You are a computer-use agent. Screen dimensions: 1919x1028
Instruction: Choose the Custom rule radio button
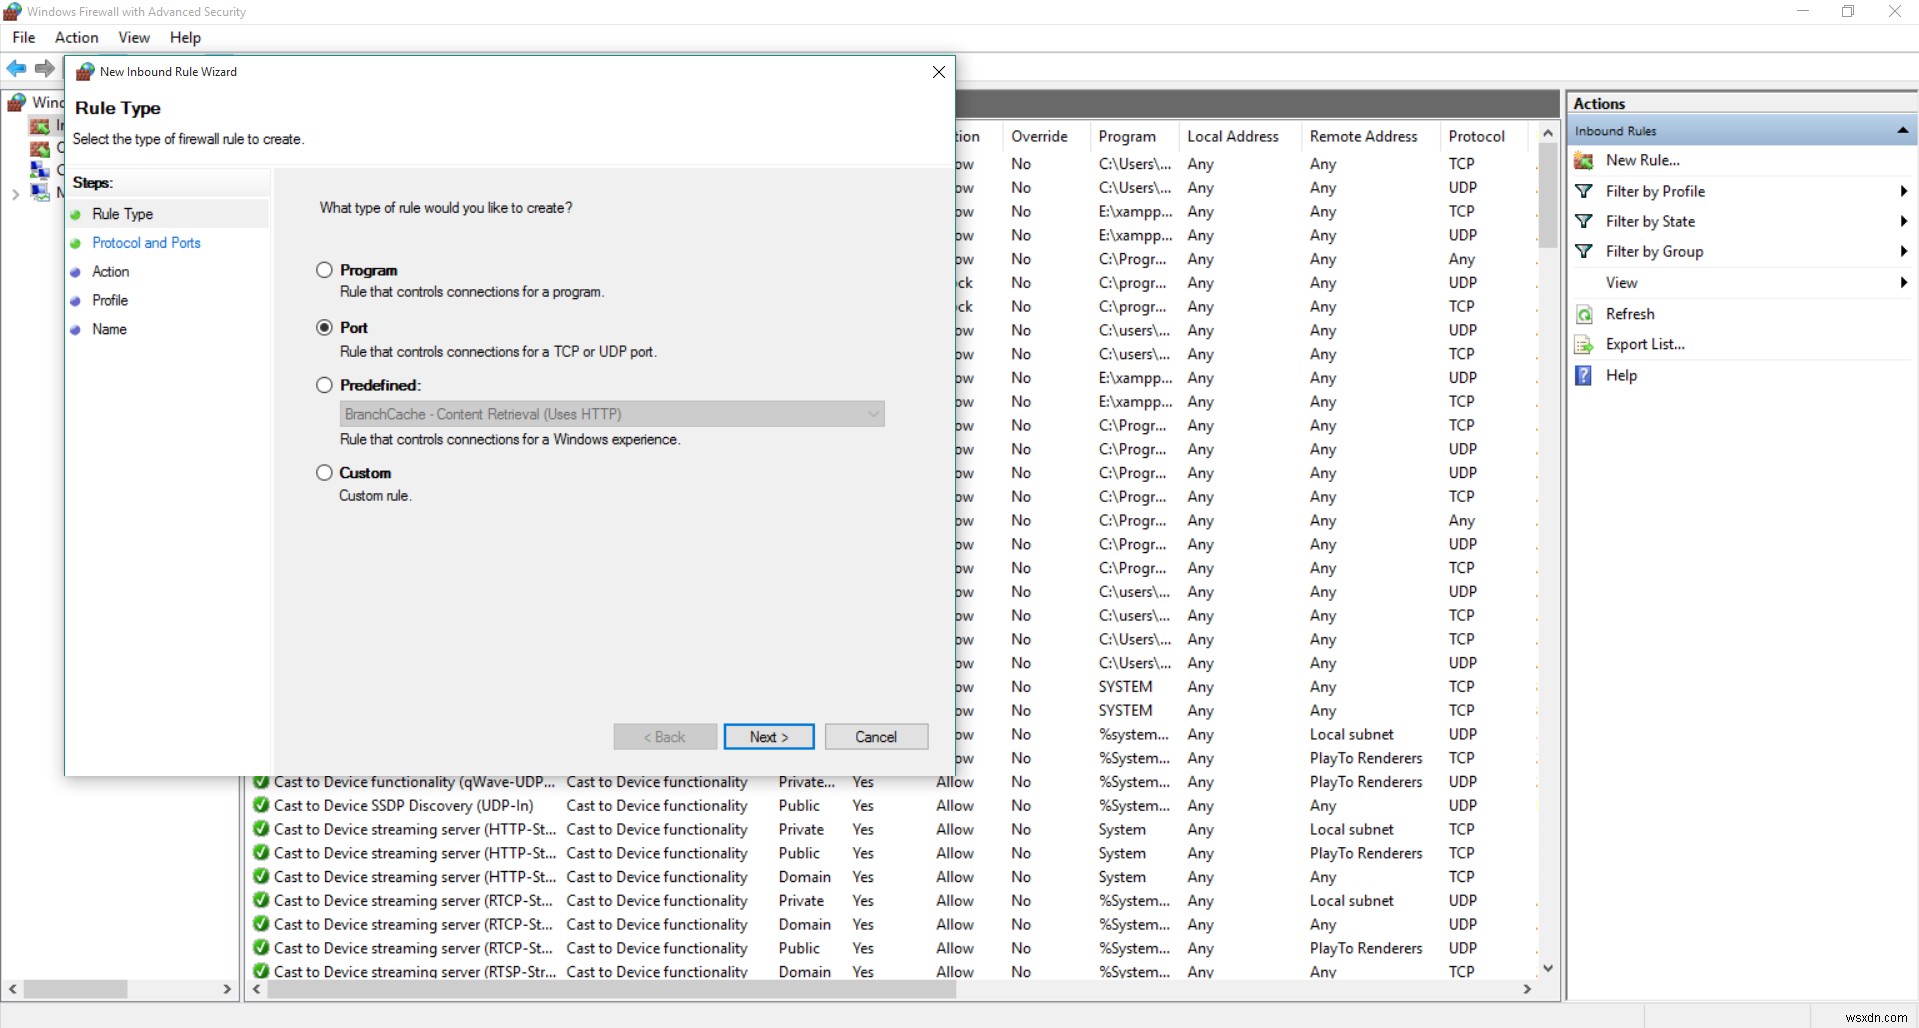(324, 473)
